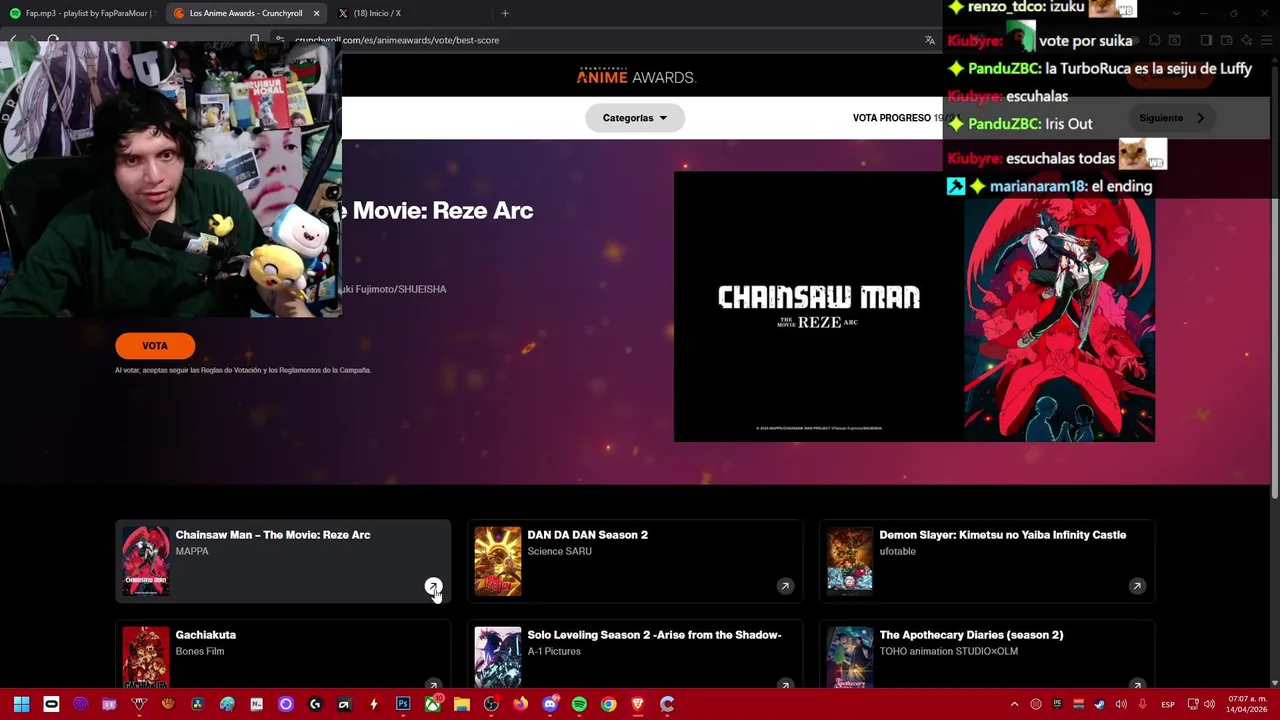Viewport: 1280px width, 720px height.
Task: Open the Twitch taskbar icon
Action: [109, 704]
